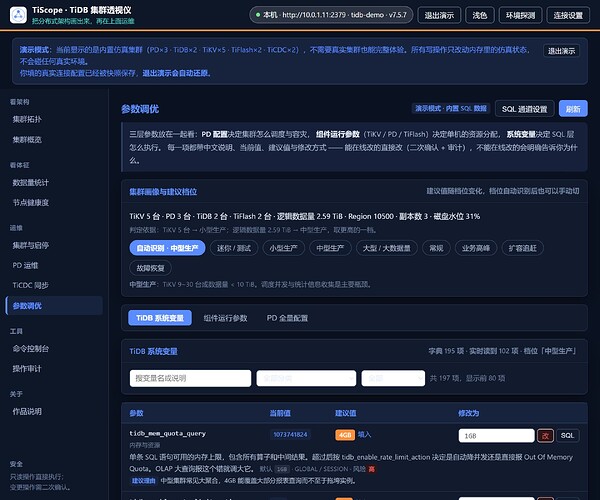600x500 pixels.
Task: Select the 扩容追赶 scenario chip
Action: coord(522,248)
